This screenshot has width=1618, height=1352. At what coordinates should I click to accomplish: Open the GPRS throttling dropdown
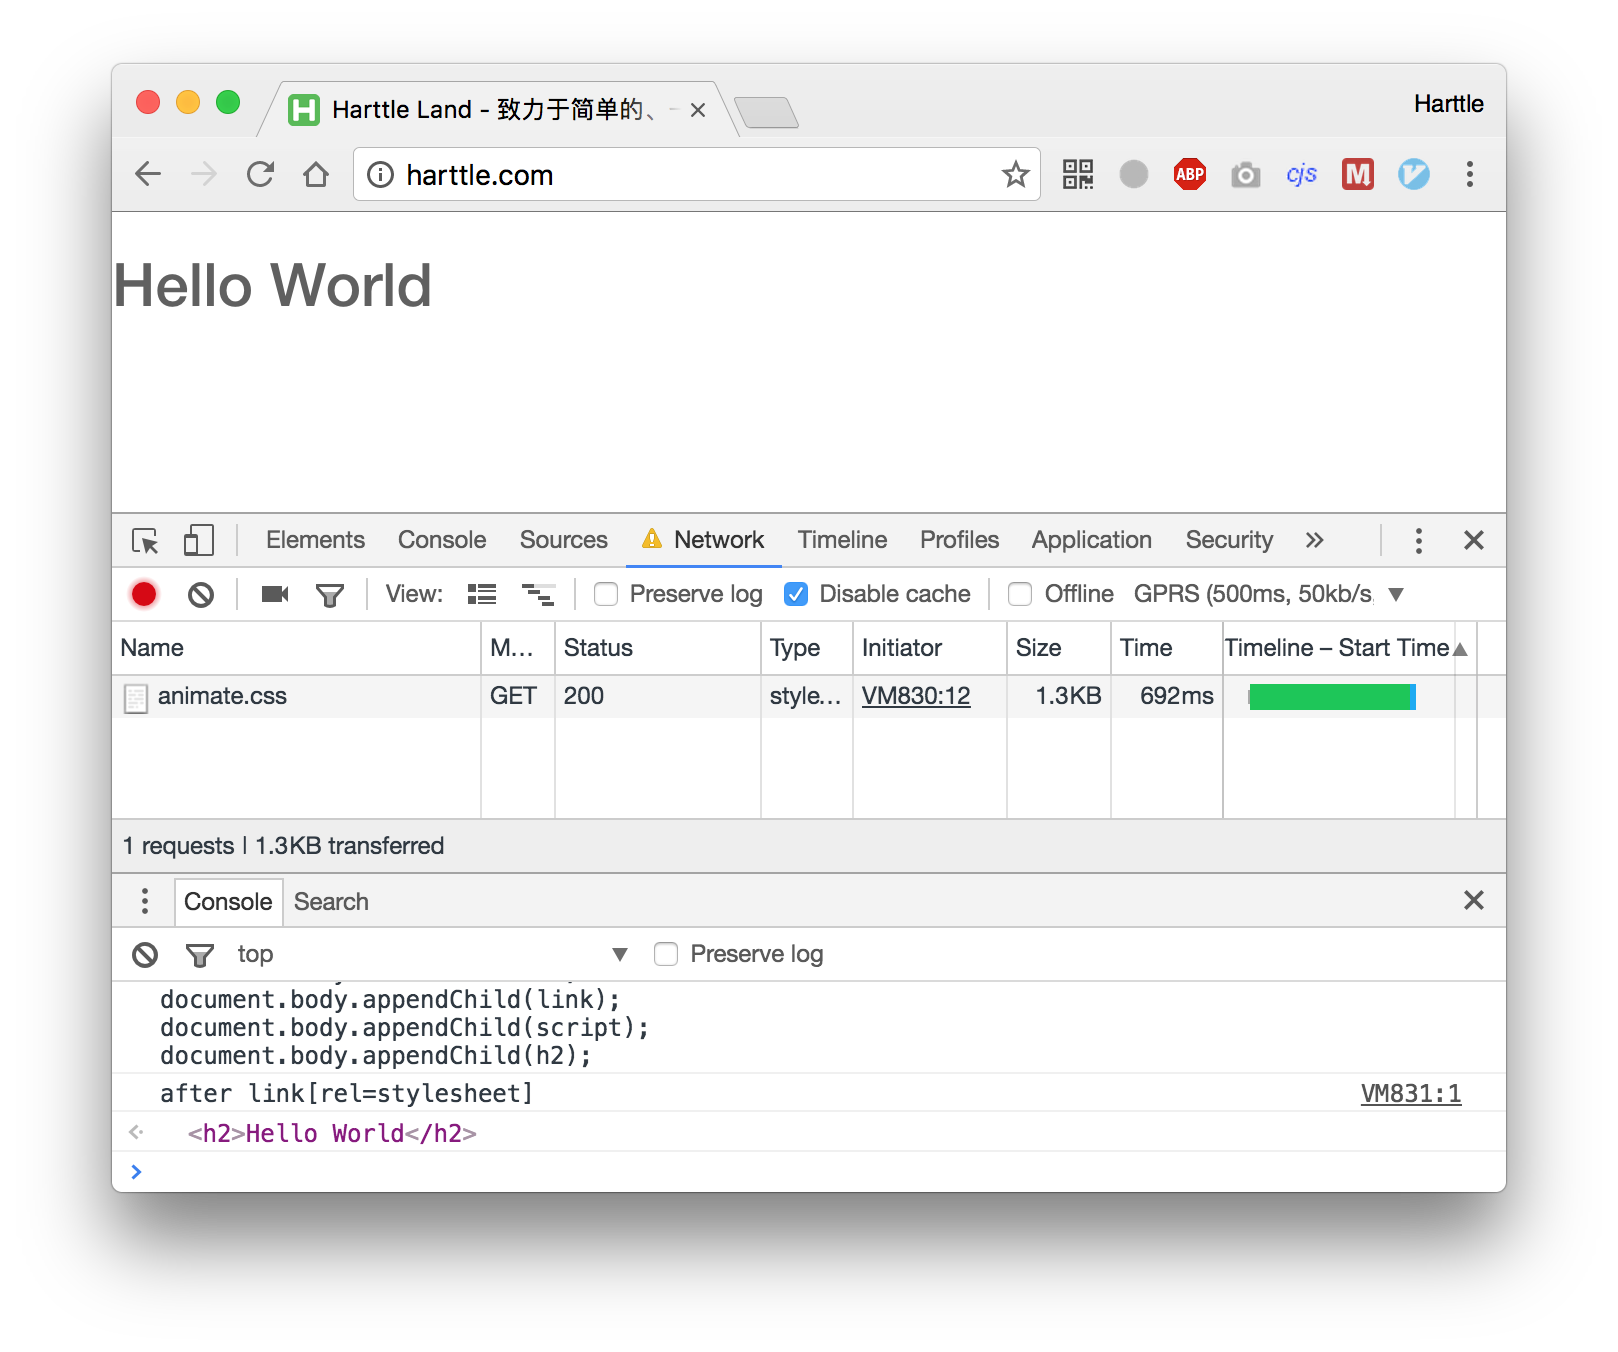[1396, 593]
